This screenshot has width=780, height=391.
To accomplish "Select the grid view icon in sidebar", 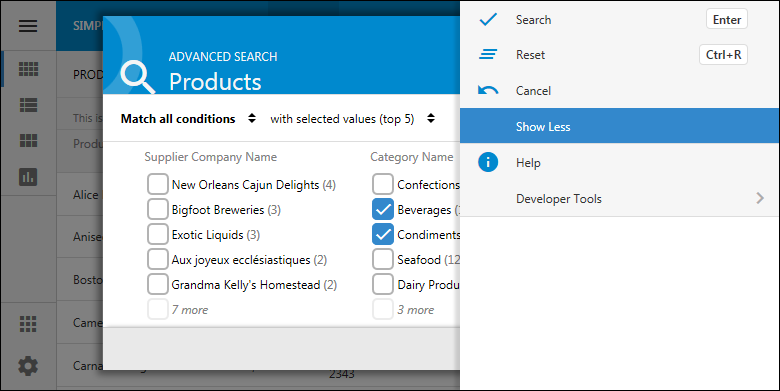I will [28, 69].
